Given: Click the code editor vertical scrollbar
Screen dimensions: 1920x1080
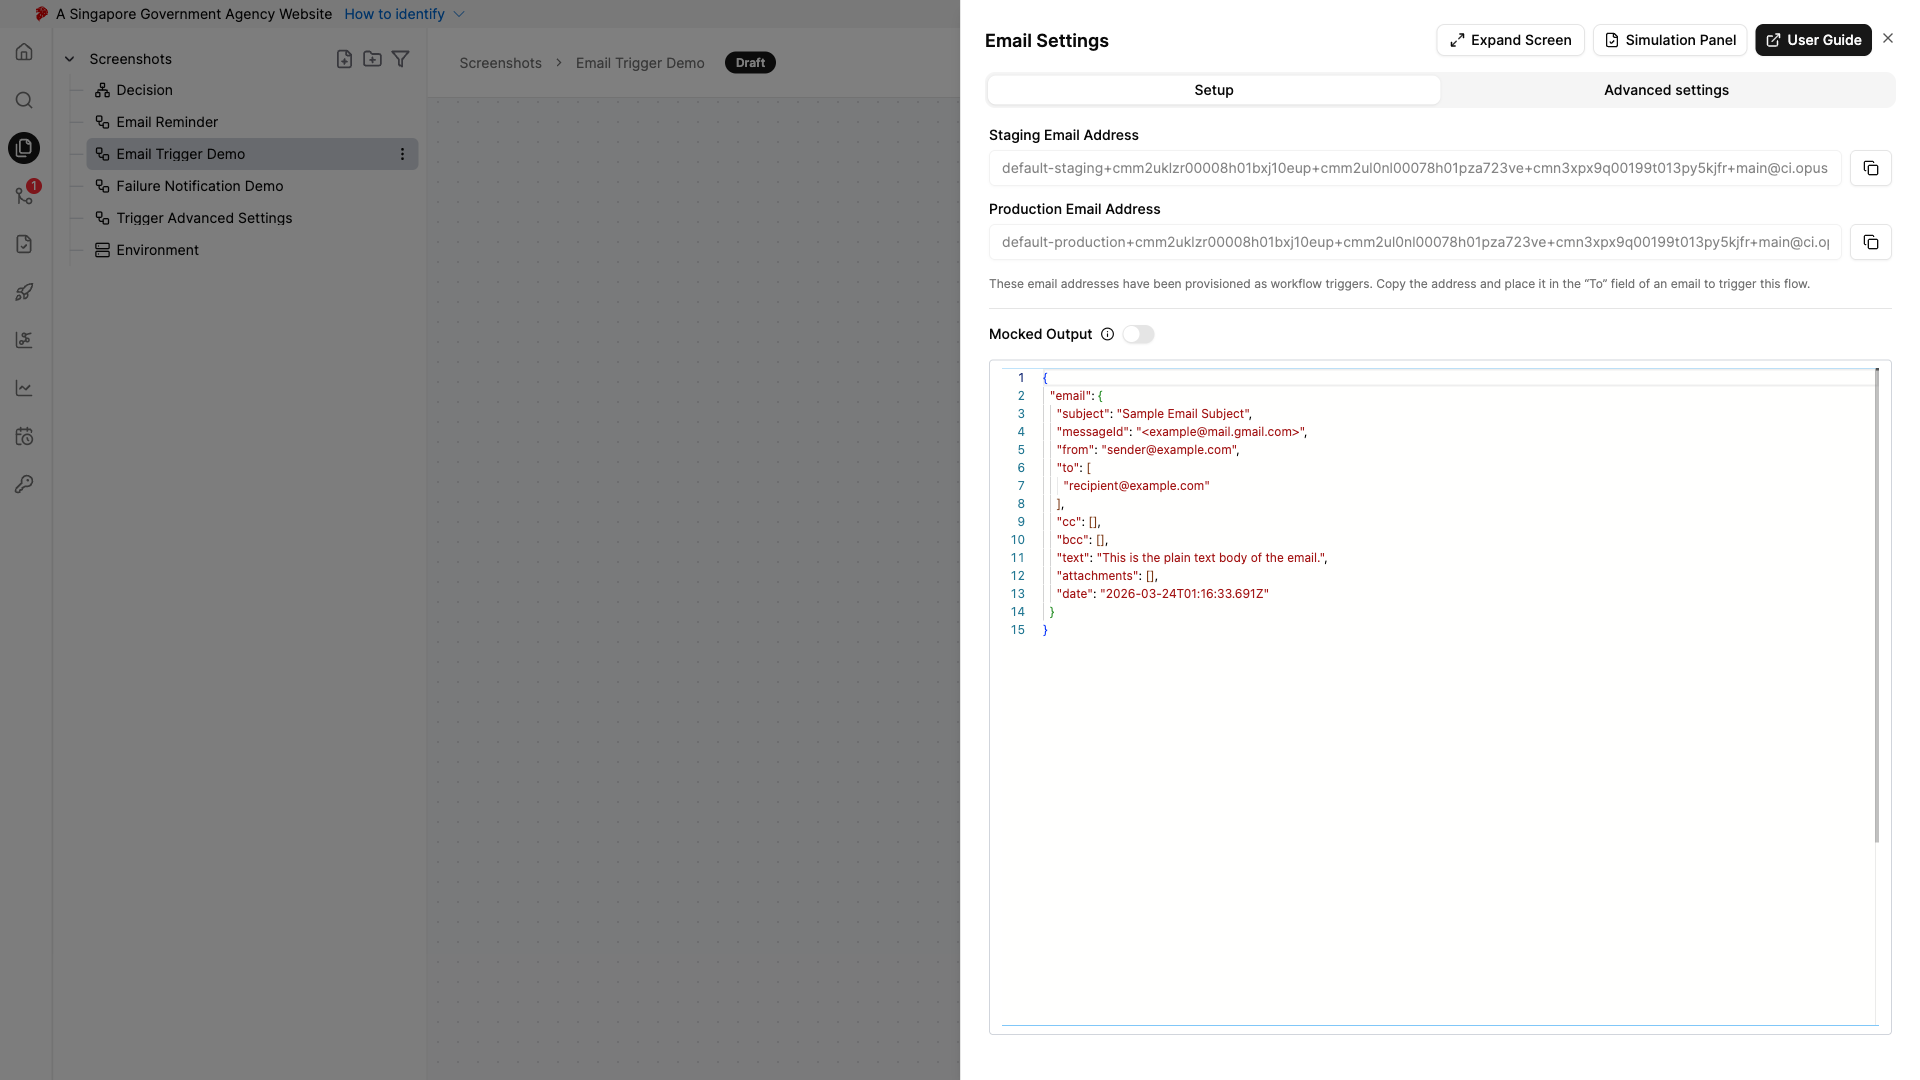Looking at the screenshot, I should (x=1877, y=605).
